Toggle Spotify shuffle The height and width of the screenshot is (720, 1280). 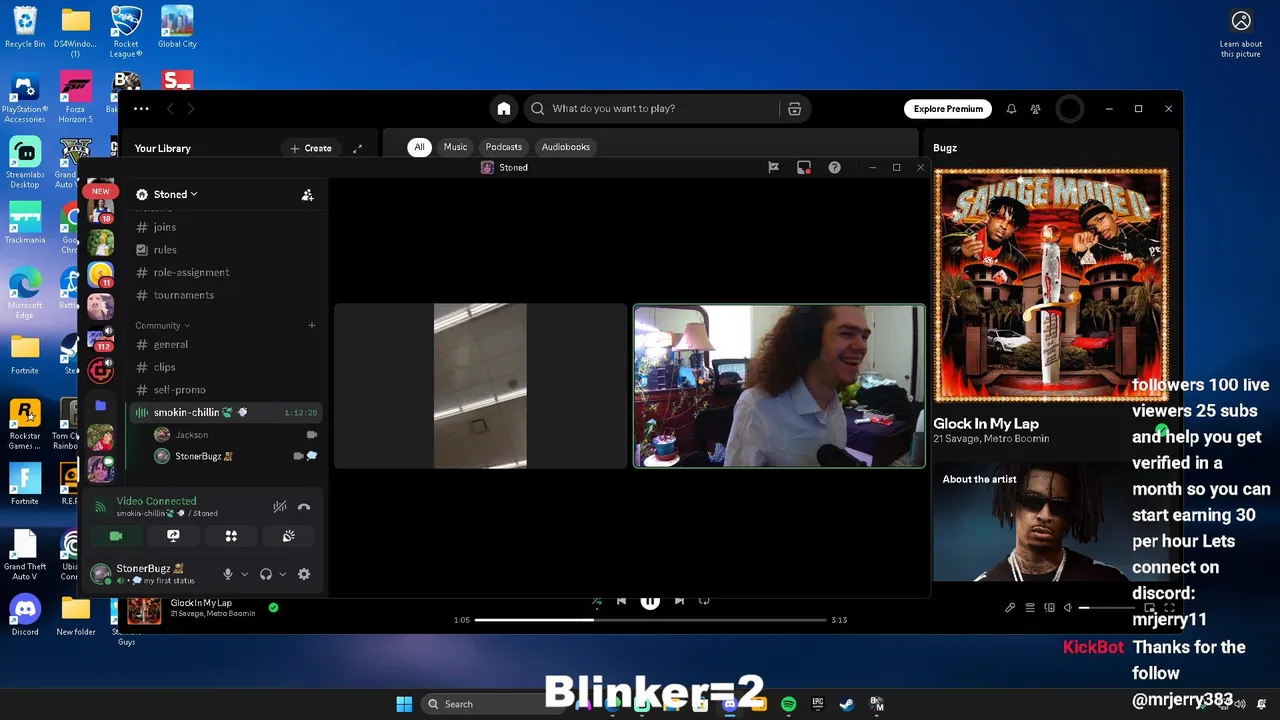click(x=597, y=600)
